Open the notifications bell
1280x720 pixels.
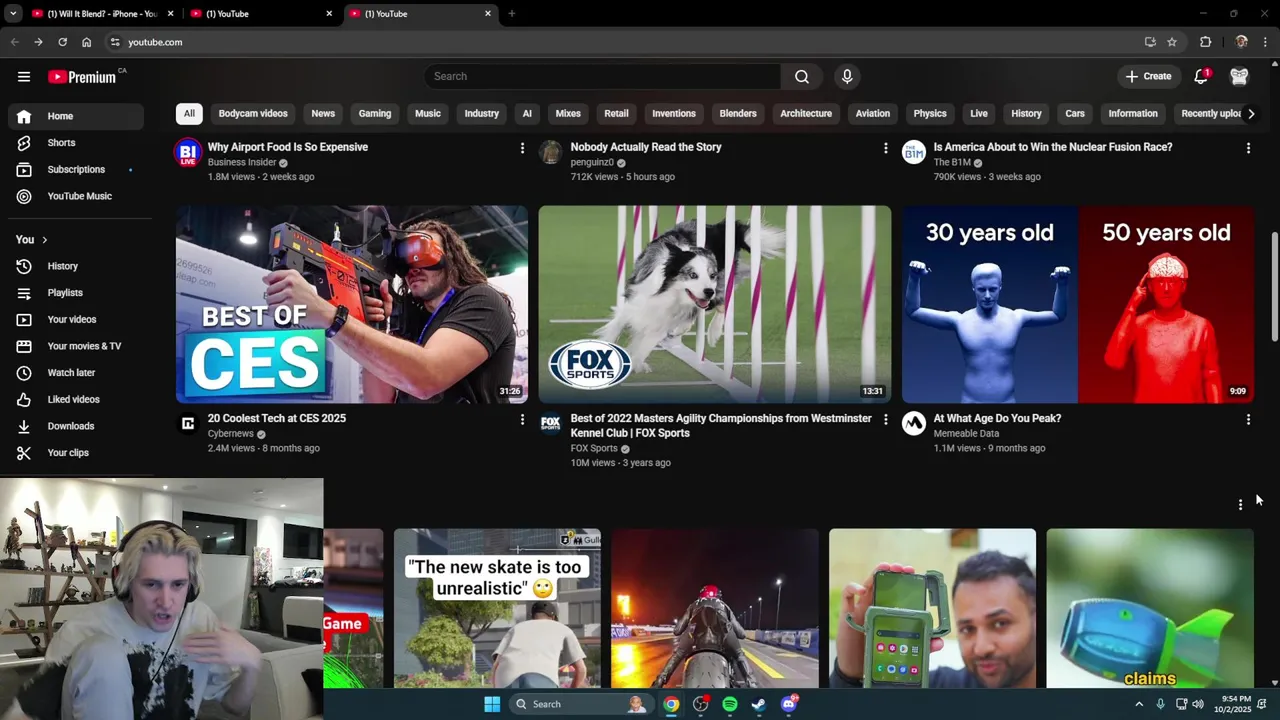(1202, 76)
